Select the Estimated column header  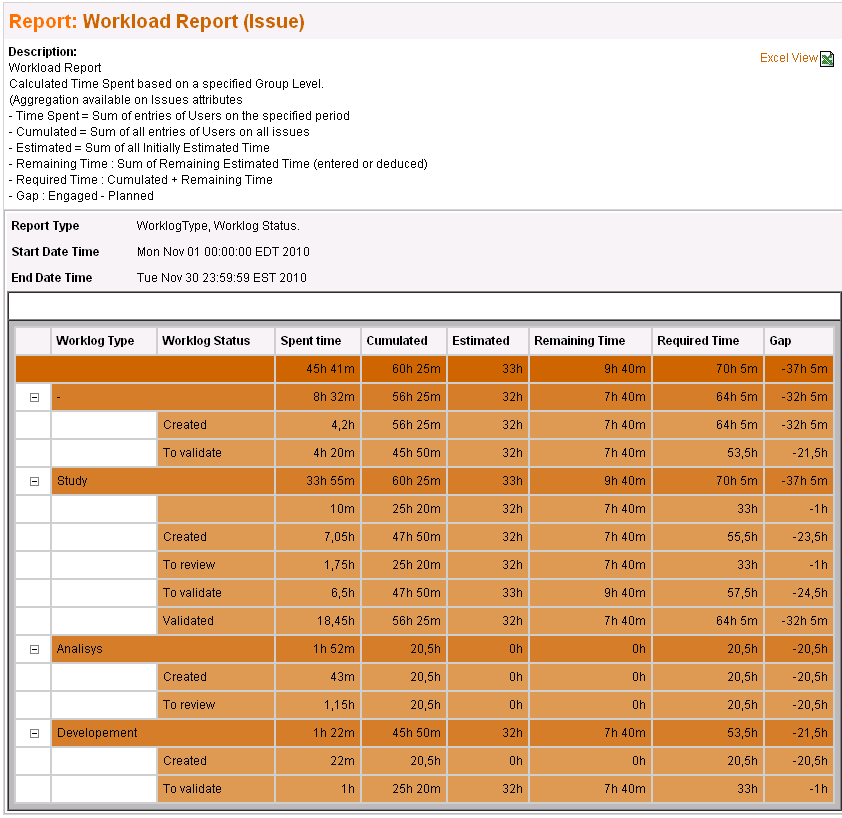tap(481, 341)
